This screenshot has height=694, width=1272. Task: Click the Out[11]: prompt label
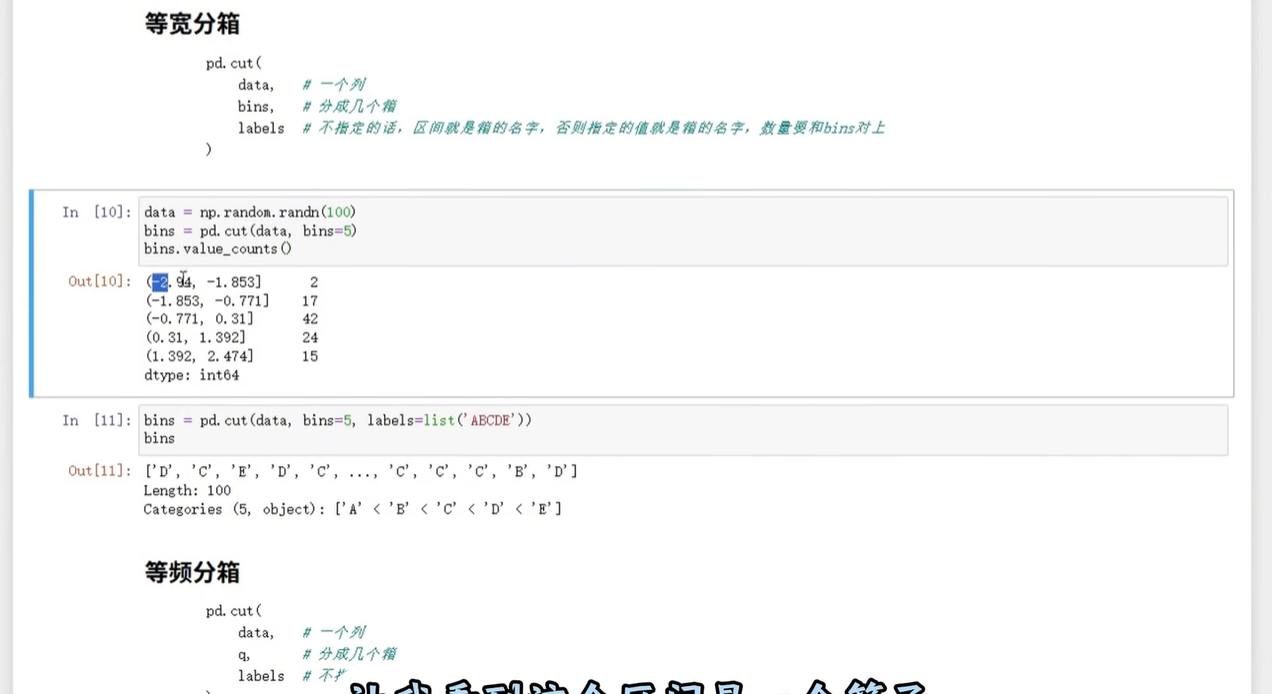pyautogui.click(x=99, y=470)
